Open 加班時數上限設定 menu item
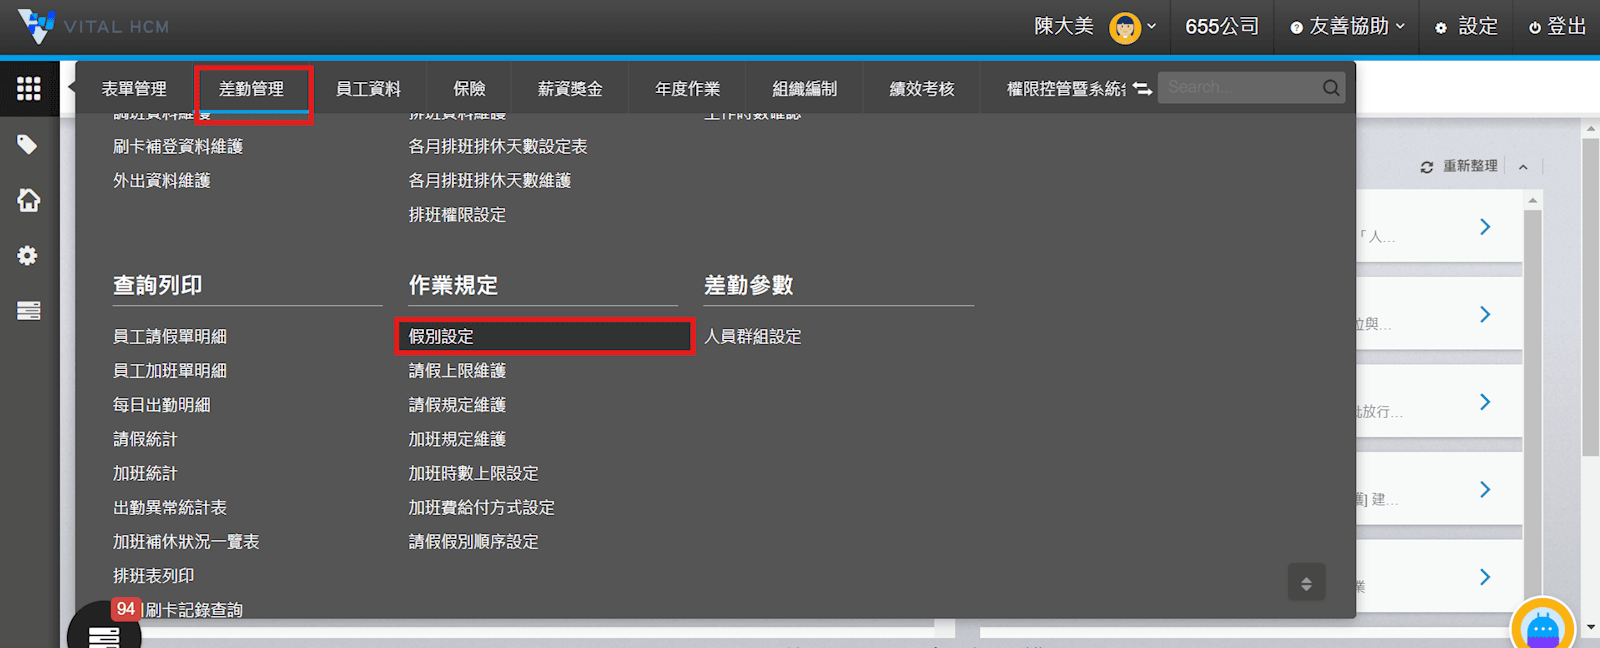 pos(473,474)
